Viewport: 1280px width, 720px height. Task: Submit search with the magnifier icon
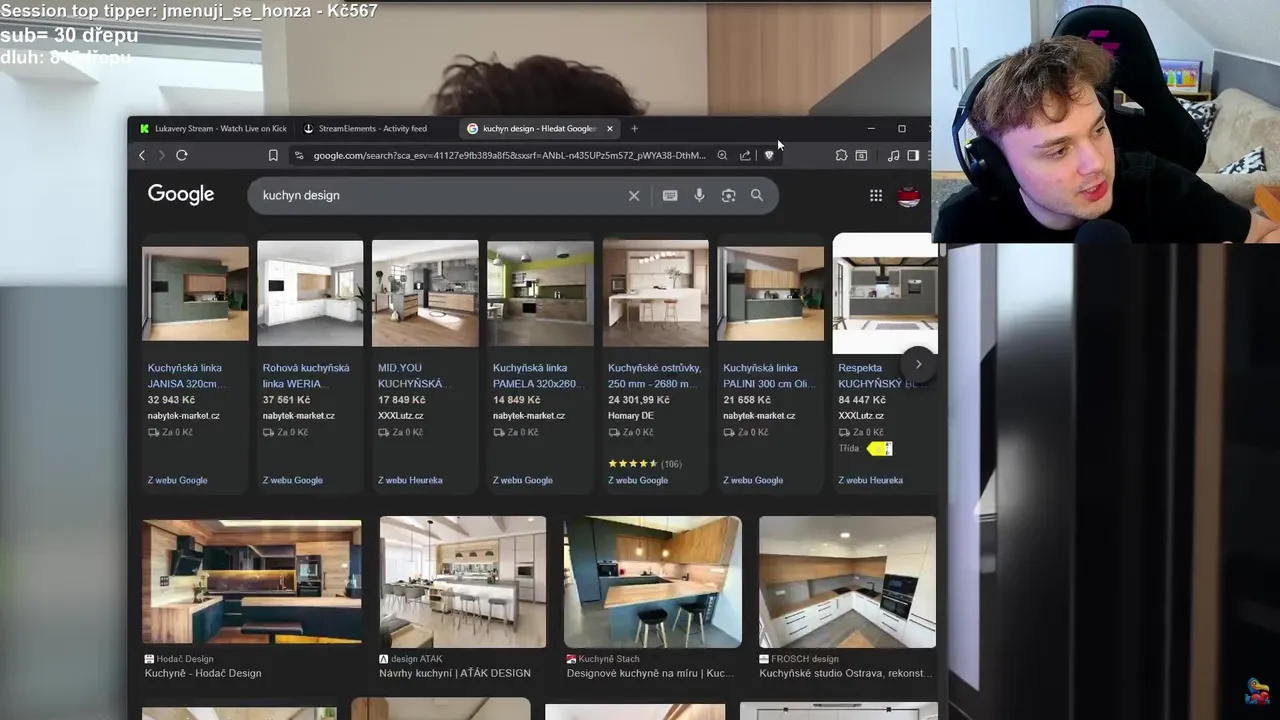point(757,196)
